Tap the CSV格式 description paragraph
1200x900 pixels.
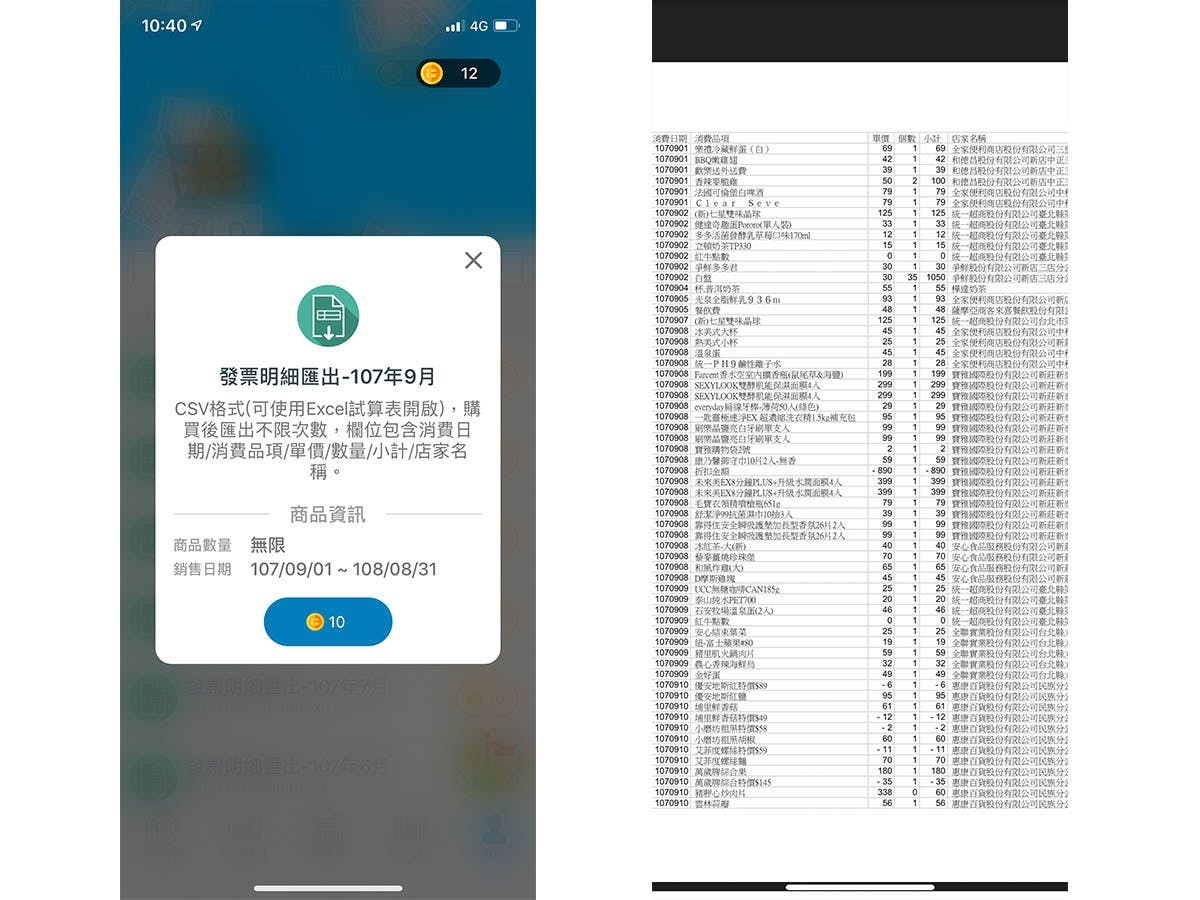pyautogui.click(x=328, y=440)
